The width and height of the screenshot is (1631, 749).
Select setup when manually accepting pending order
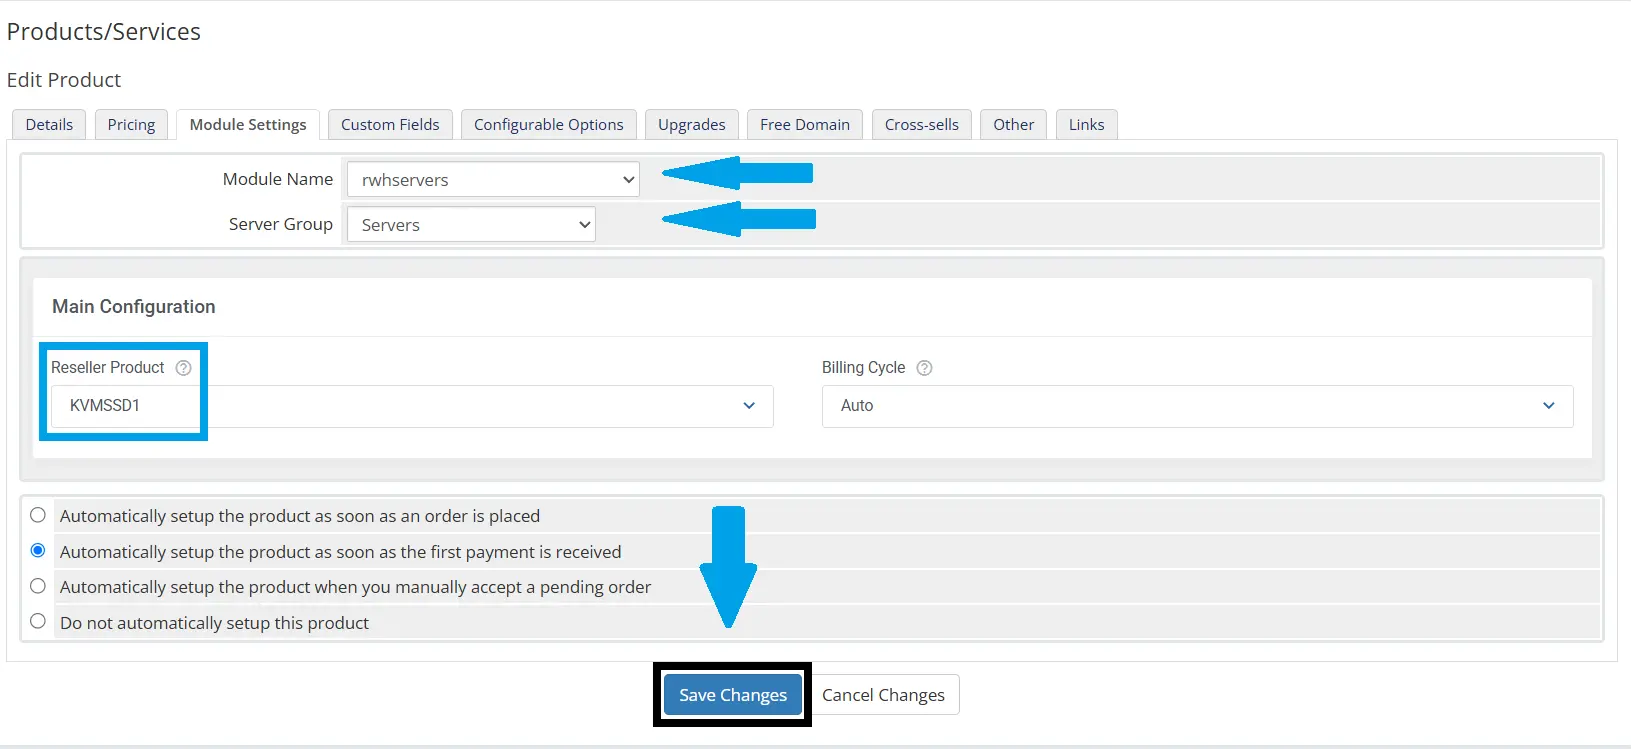coord(38,586)
